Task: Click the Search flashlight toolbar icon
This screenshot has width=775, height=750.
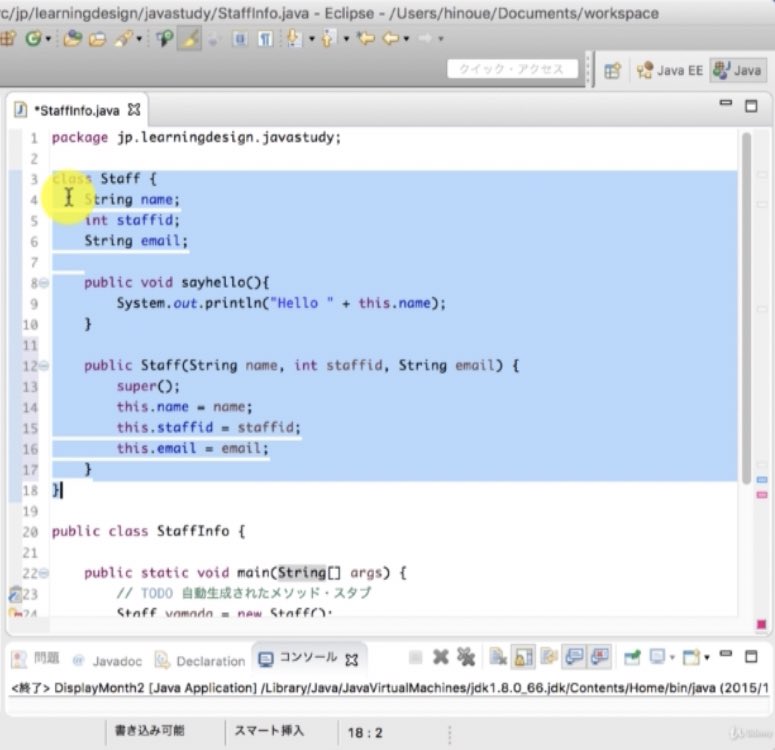Action: pyautogui.click(x=124, y=39)
